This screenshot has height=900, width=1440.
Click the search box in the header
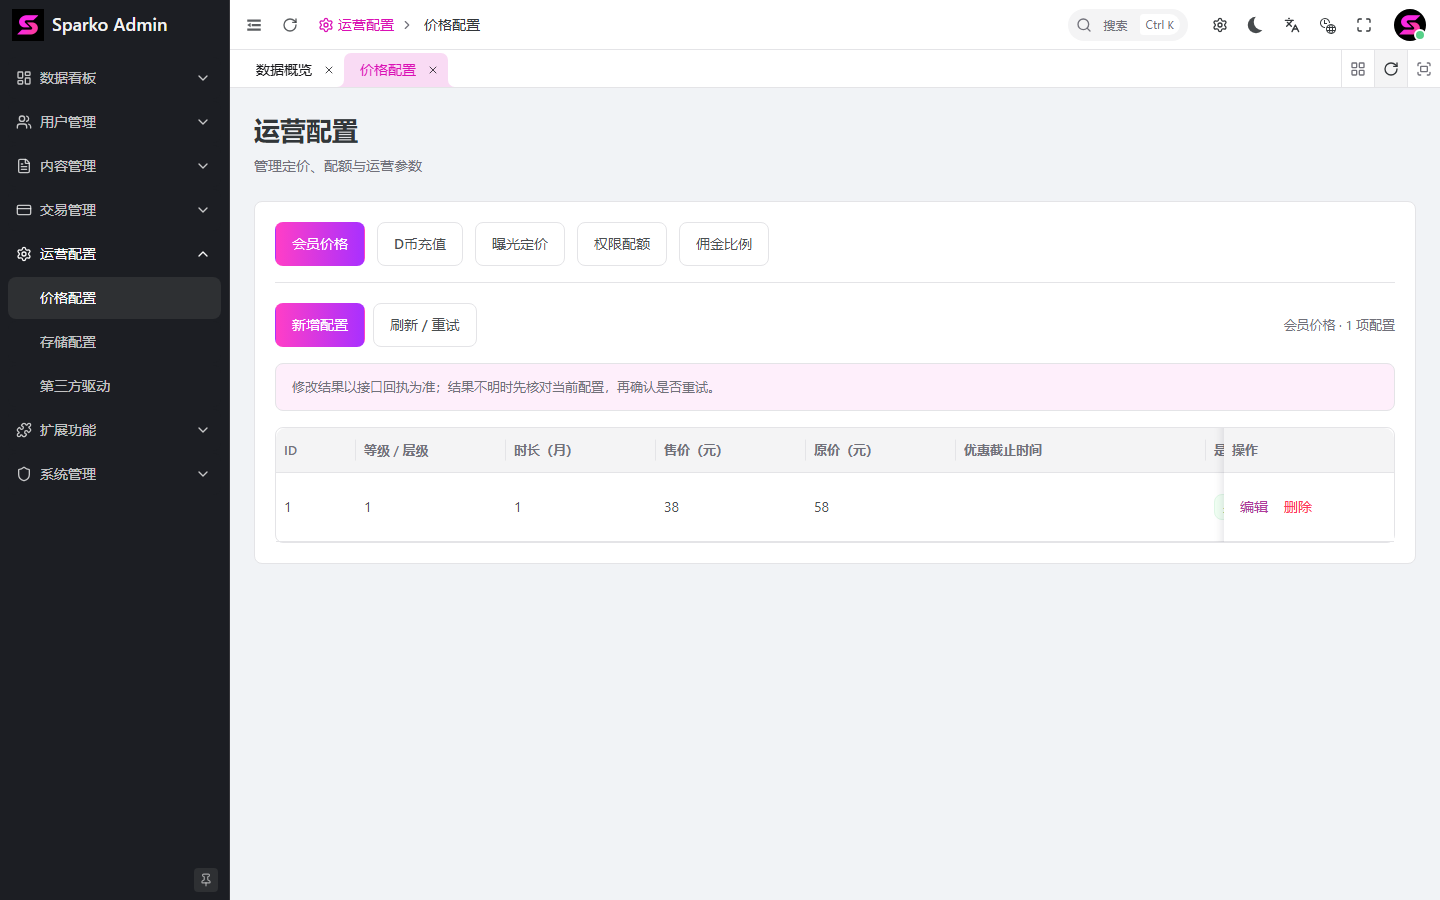(1128, 25)
